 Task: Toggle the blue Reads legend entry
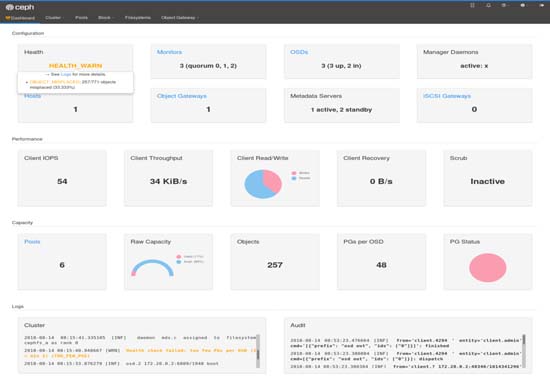click(x=301, y=178)
